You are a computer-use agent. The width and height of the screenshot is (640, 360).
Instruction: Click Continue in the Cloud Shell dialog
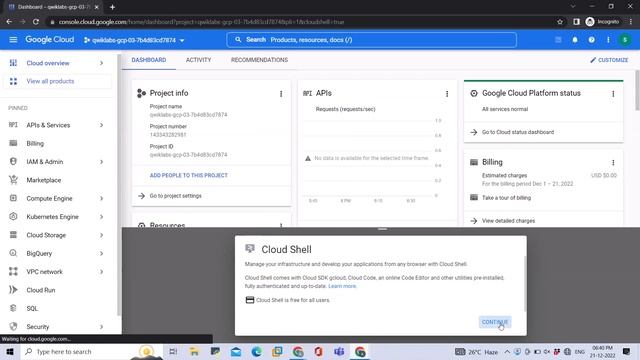(x=495, y=322)
